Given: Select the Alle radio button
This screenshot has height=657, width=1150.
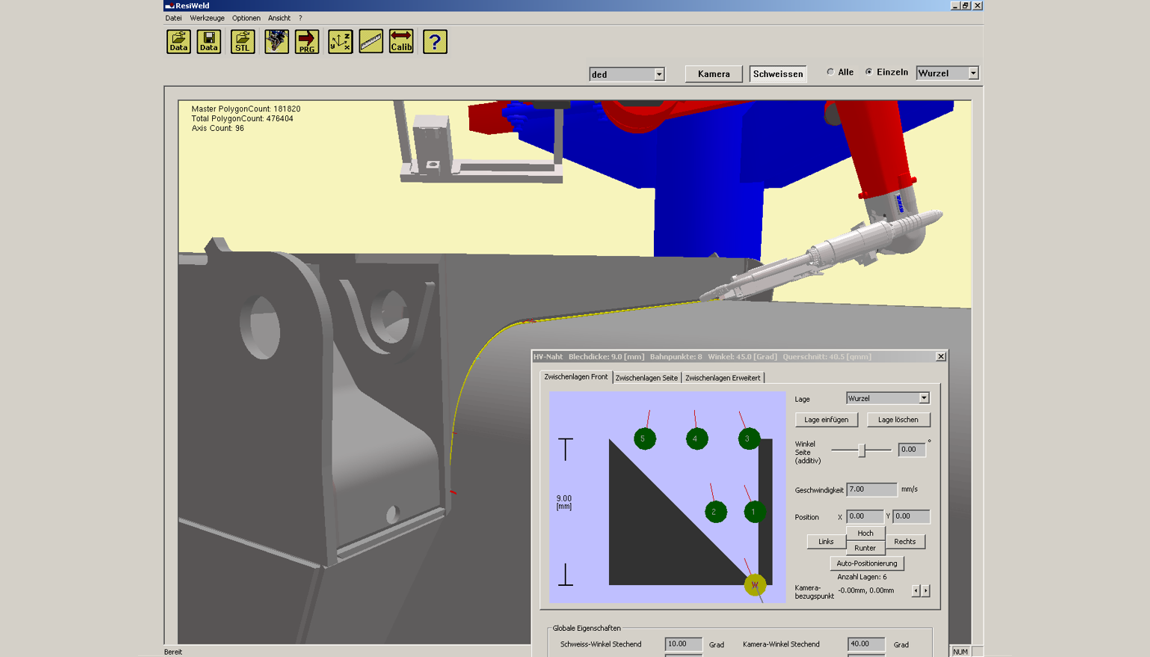Looking at the screenshot, I should tap(830, 72).
